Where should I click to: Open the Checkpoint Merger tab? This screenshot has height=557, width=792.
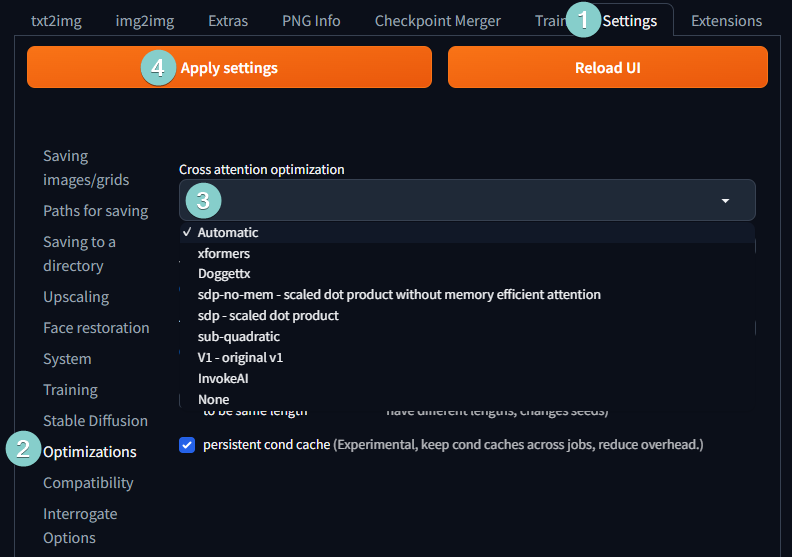pyautogui.click(x=437, y=20)
